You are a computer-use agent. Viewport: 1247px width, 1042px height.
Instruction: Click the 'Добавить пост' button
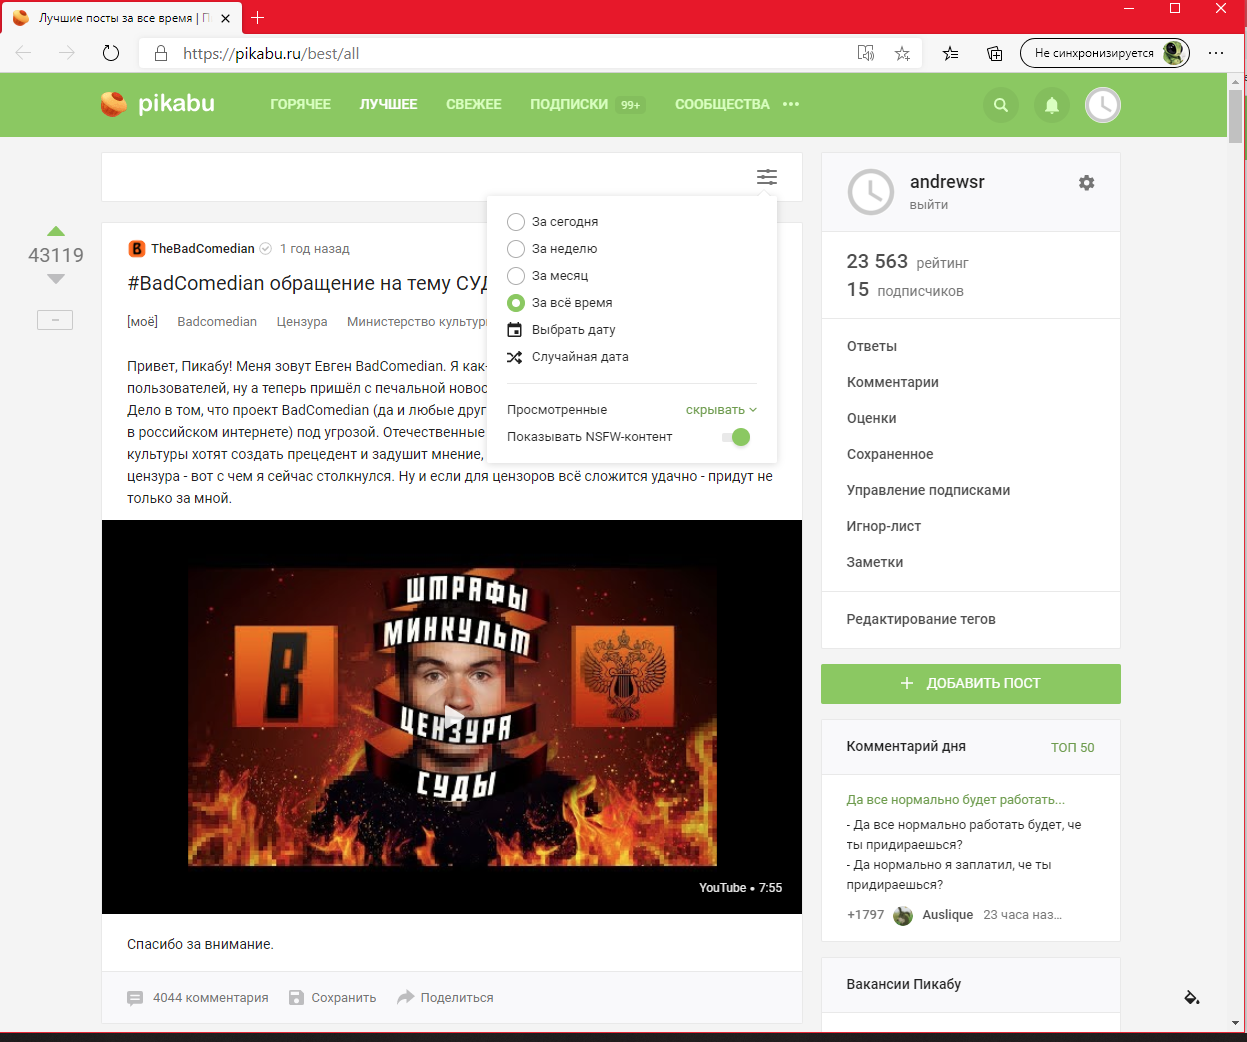coord(970,683)
